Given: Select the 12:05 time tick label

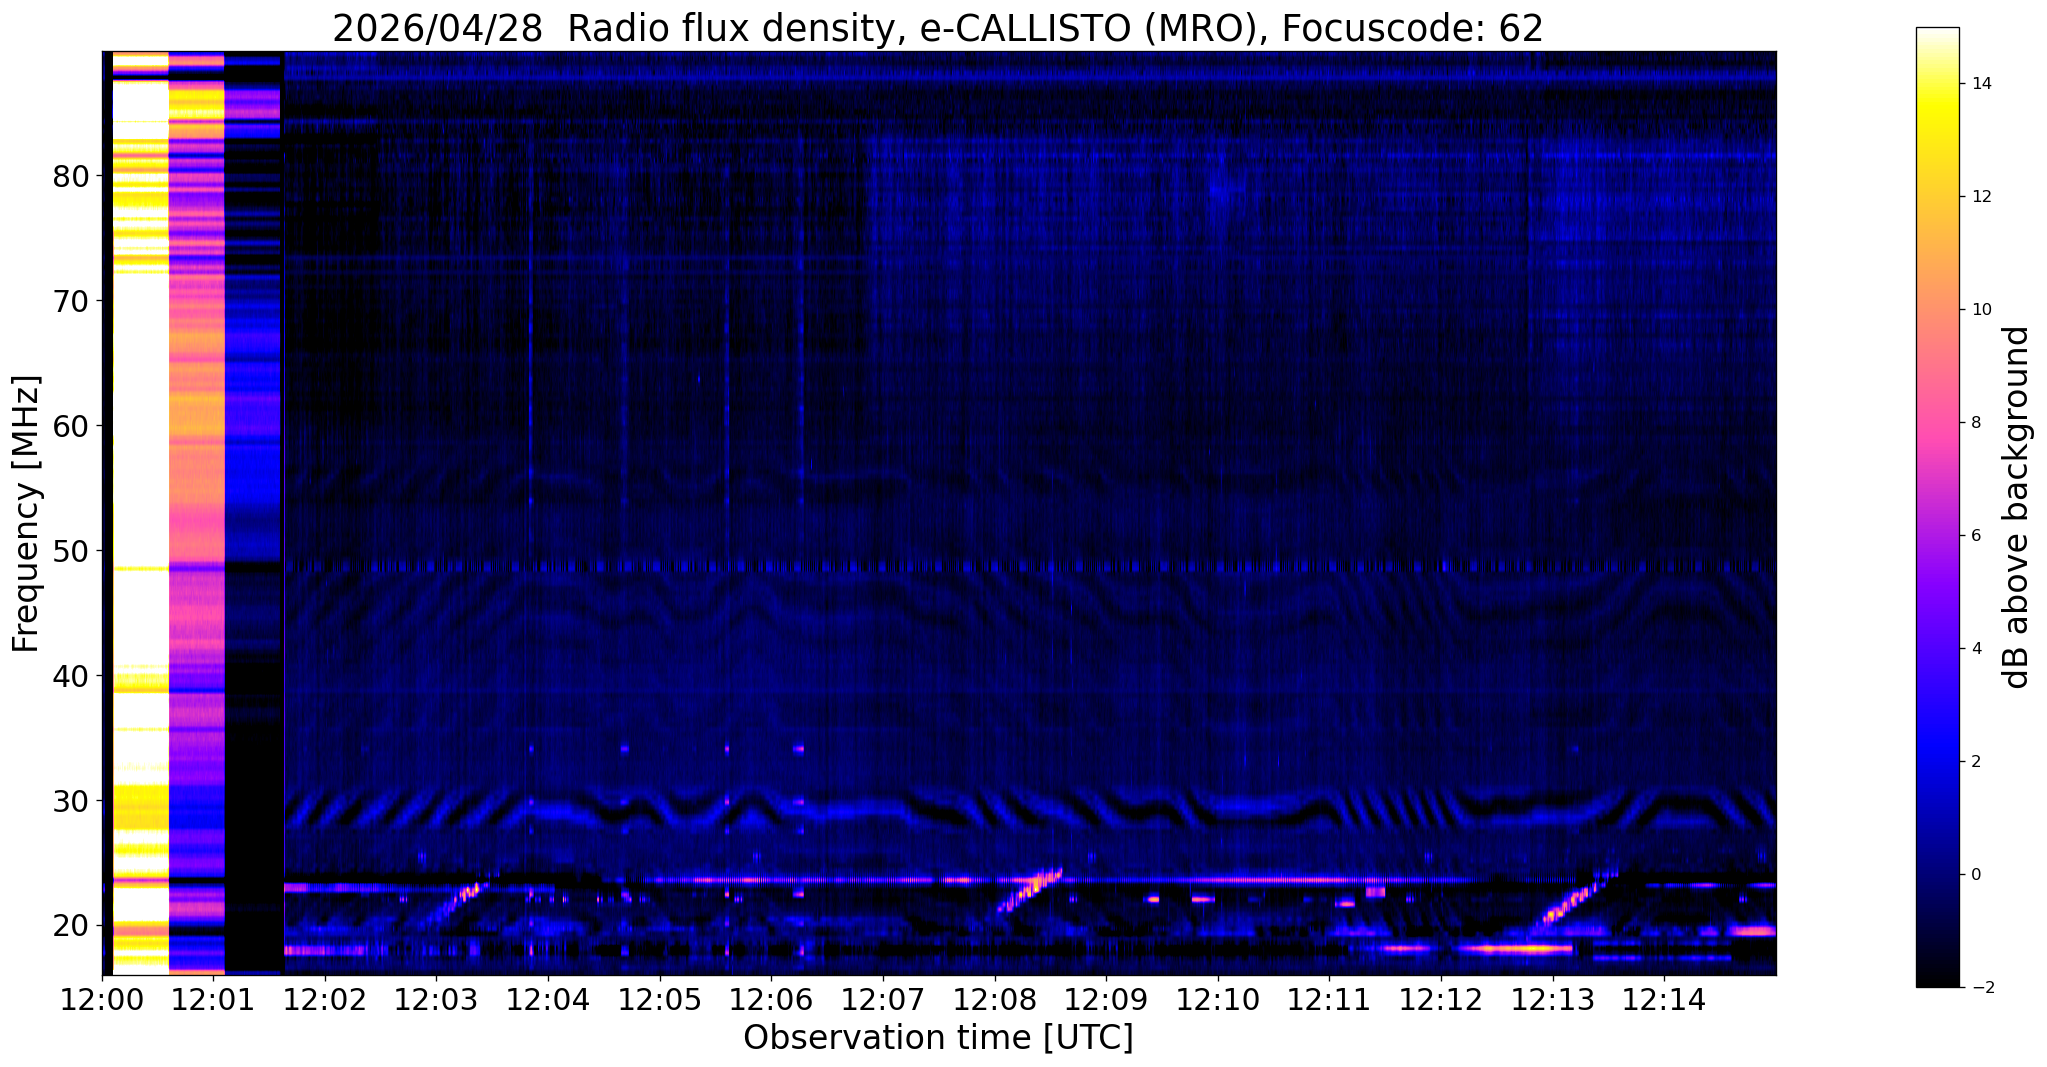Looking at the screenshot, I should click(x=659, y=999).
